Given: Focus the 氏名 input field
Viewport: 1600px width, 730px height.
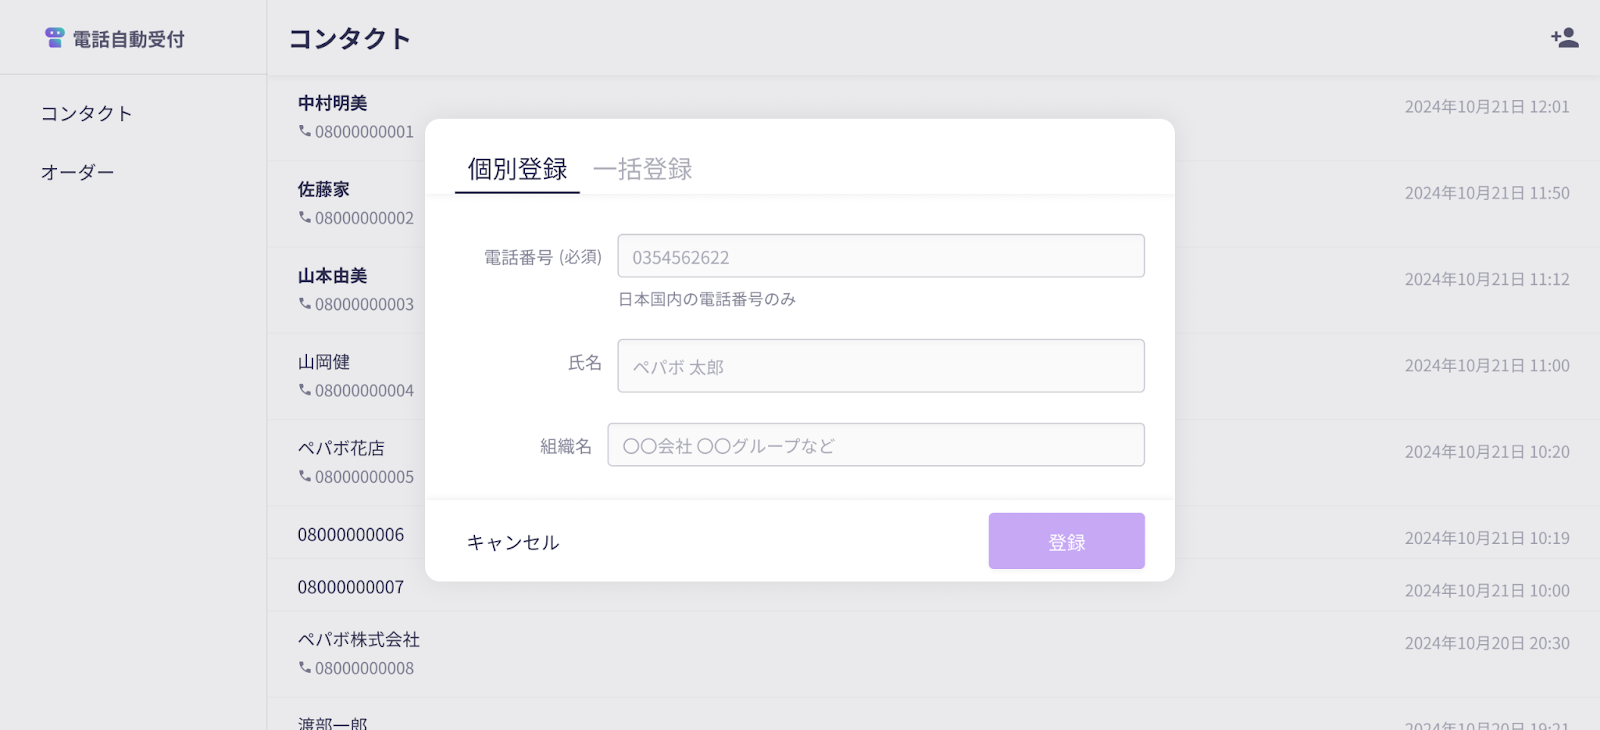Looking at the screenshot, I should click(x=881, y=366).
